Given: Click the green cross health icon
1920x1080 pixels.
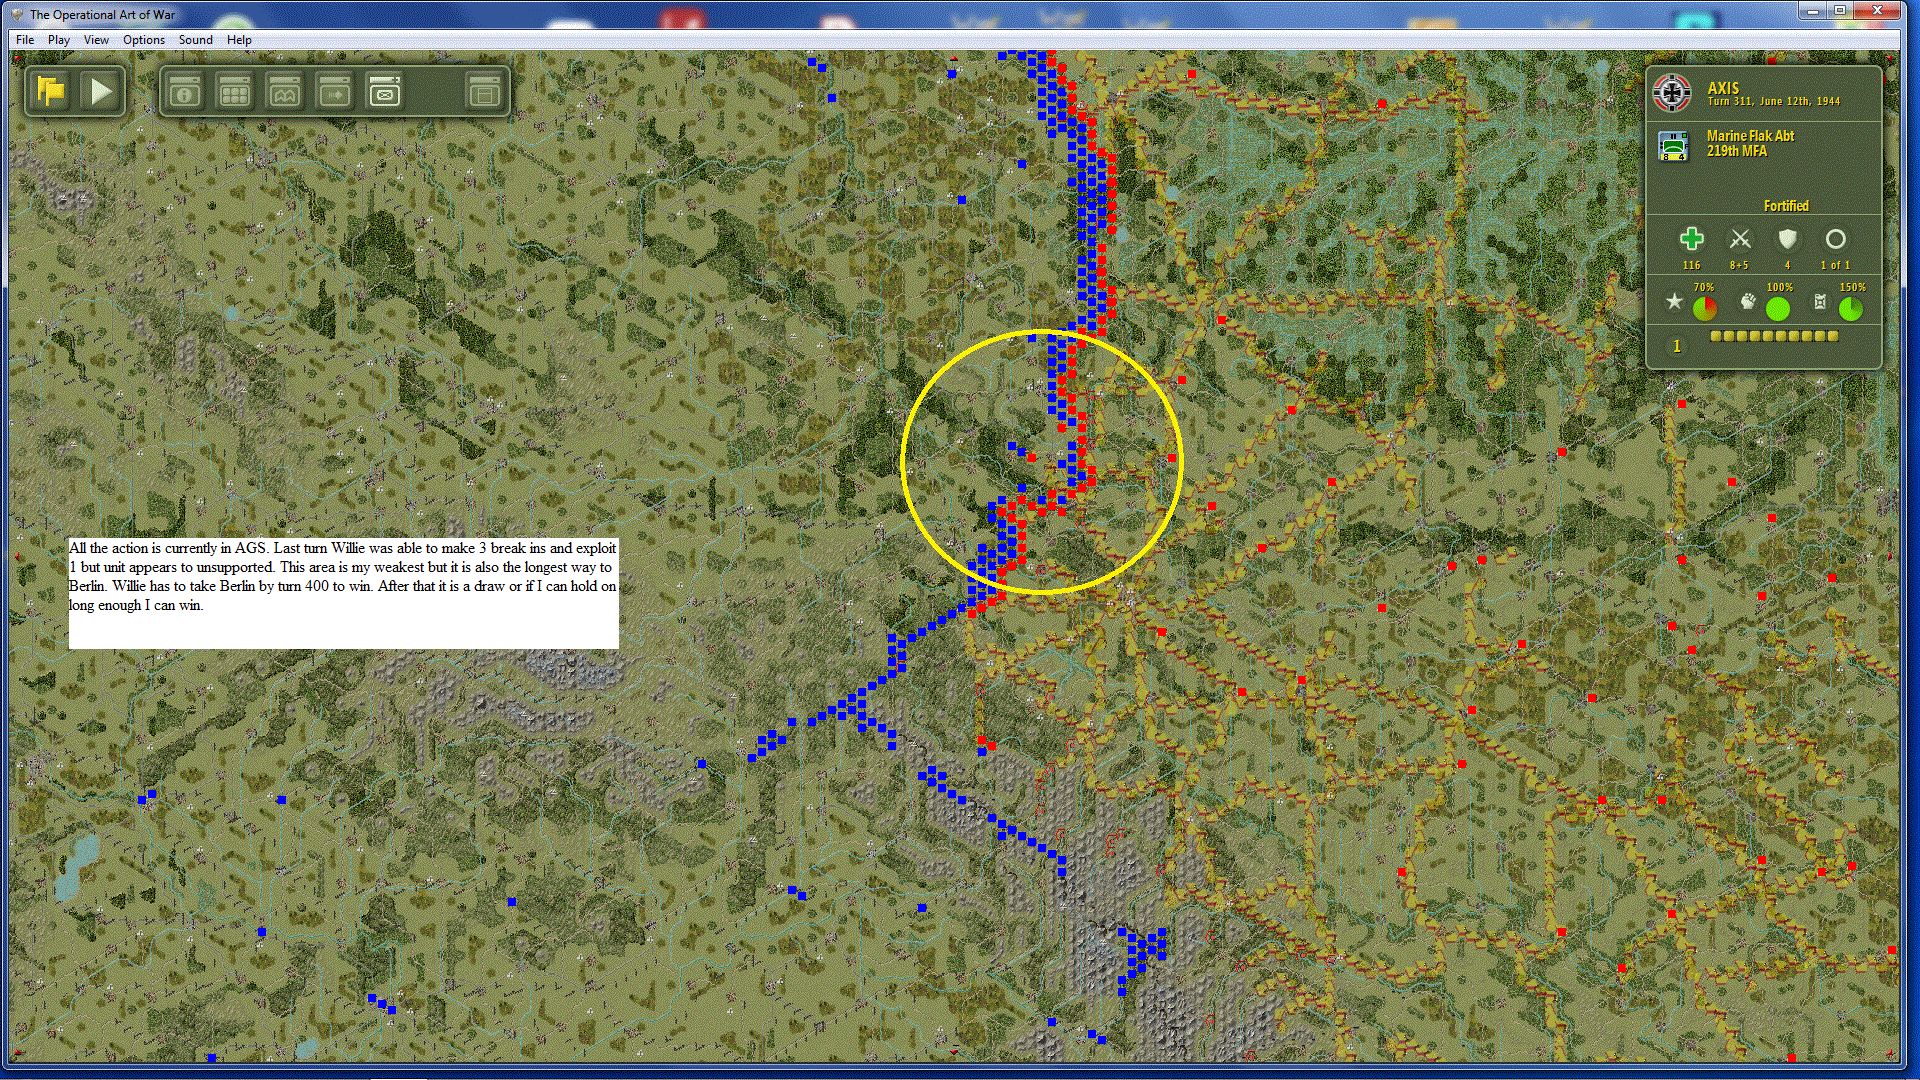Looking at the screenshot, I should click(1691, 239).
